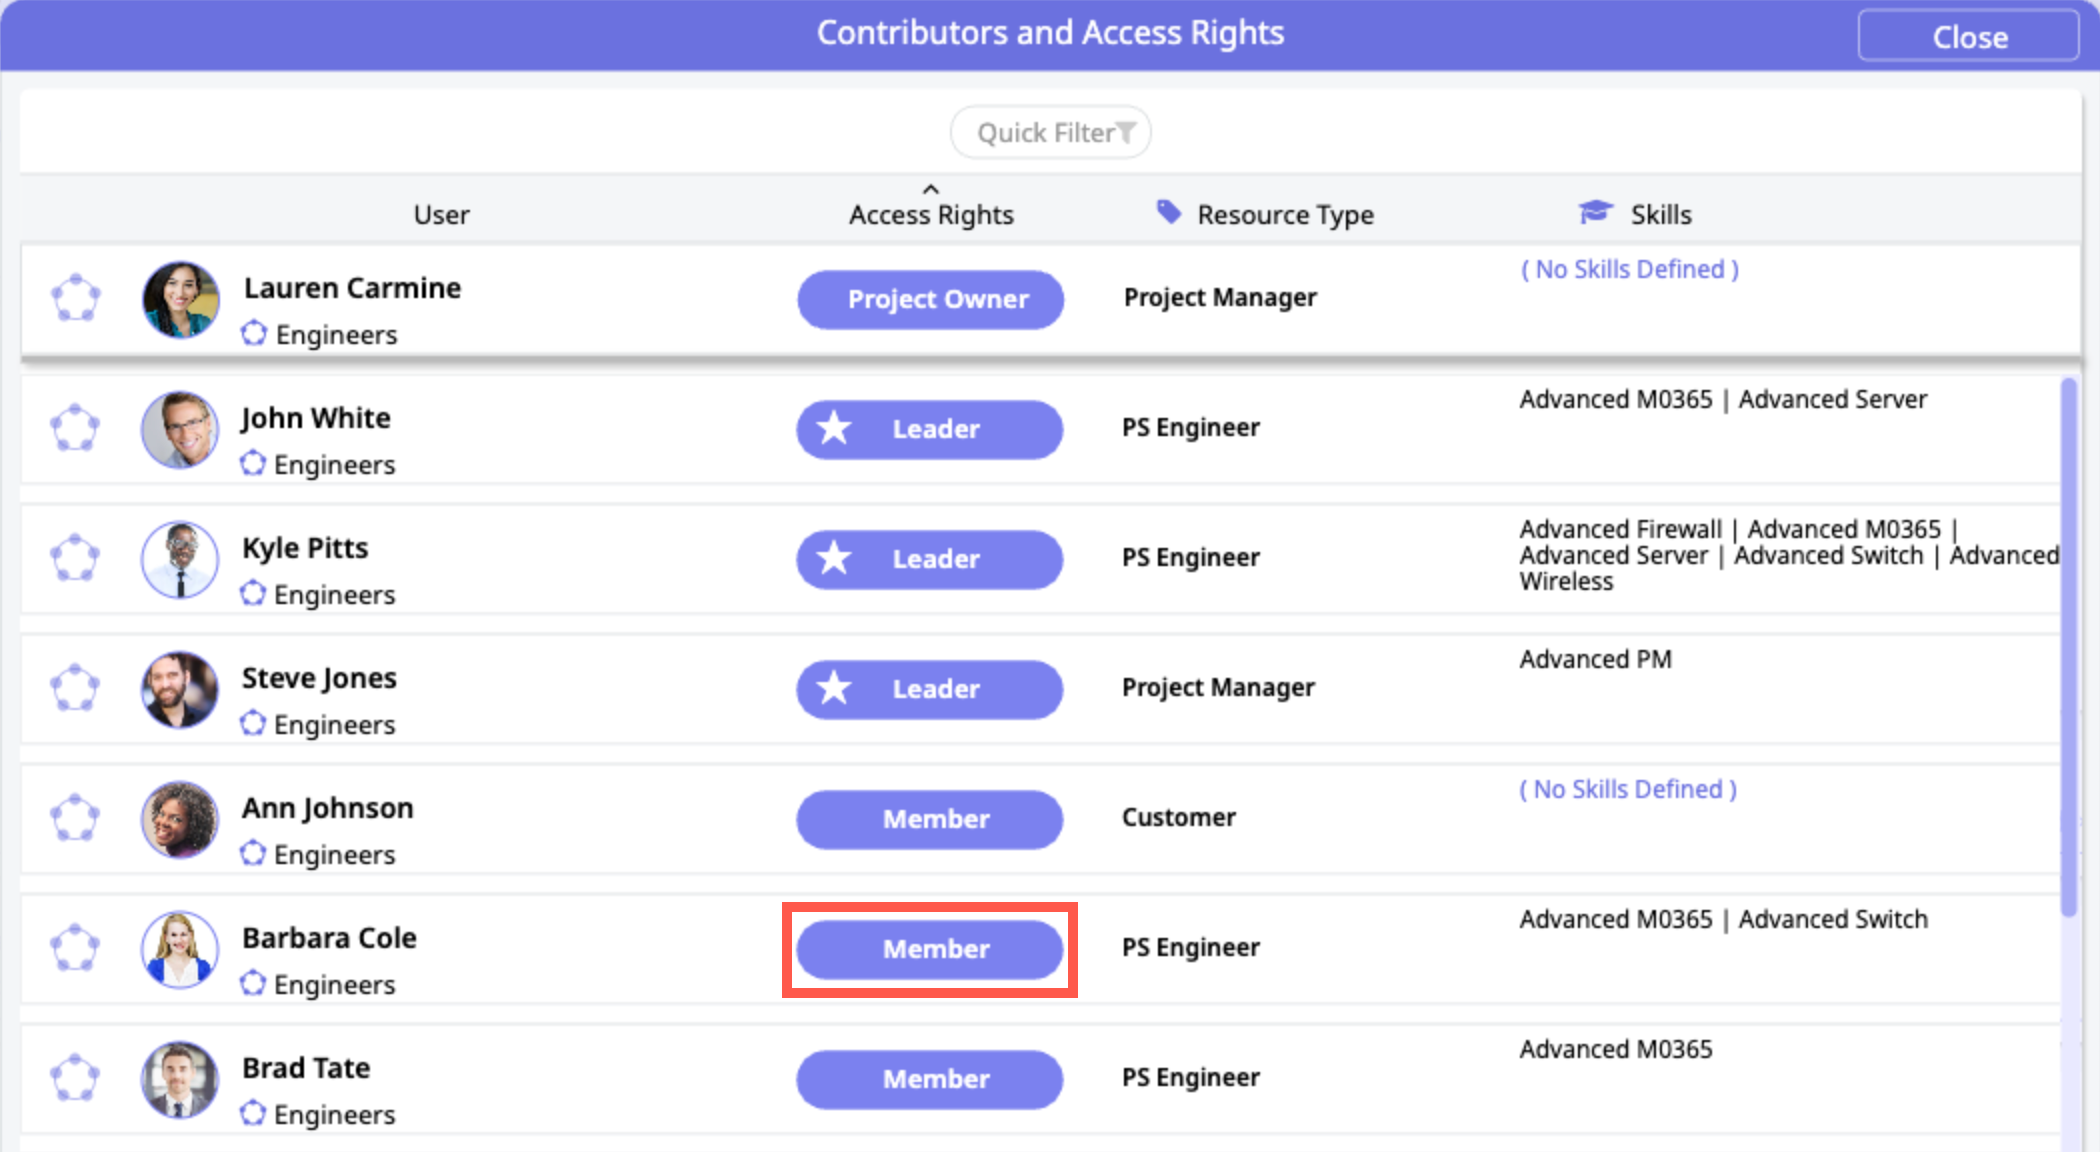The width and height of the screenshot is (2100, 1152).
Task: Toggle Ann Johnson's Member access badge
Action: [930, 819]
